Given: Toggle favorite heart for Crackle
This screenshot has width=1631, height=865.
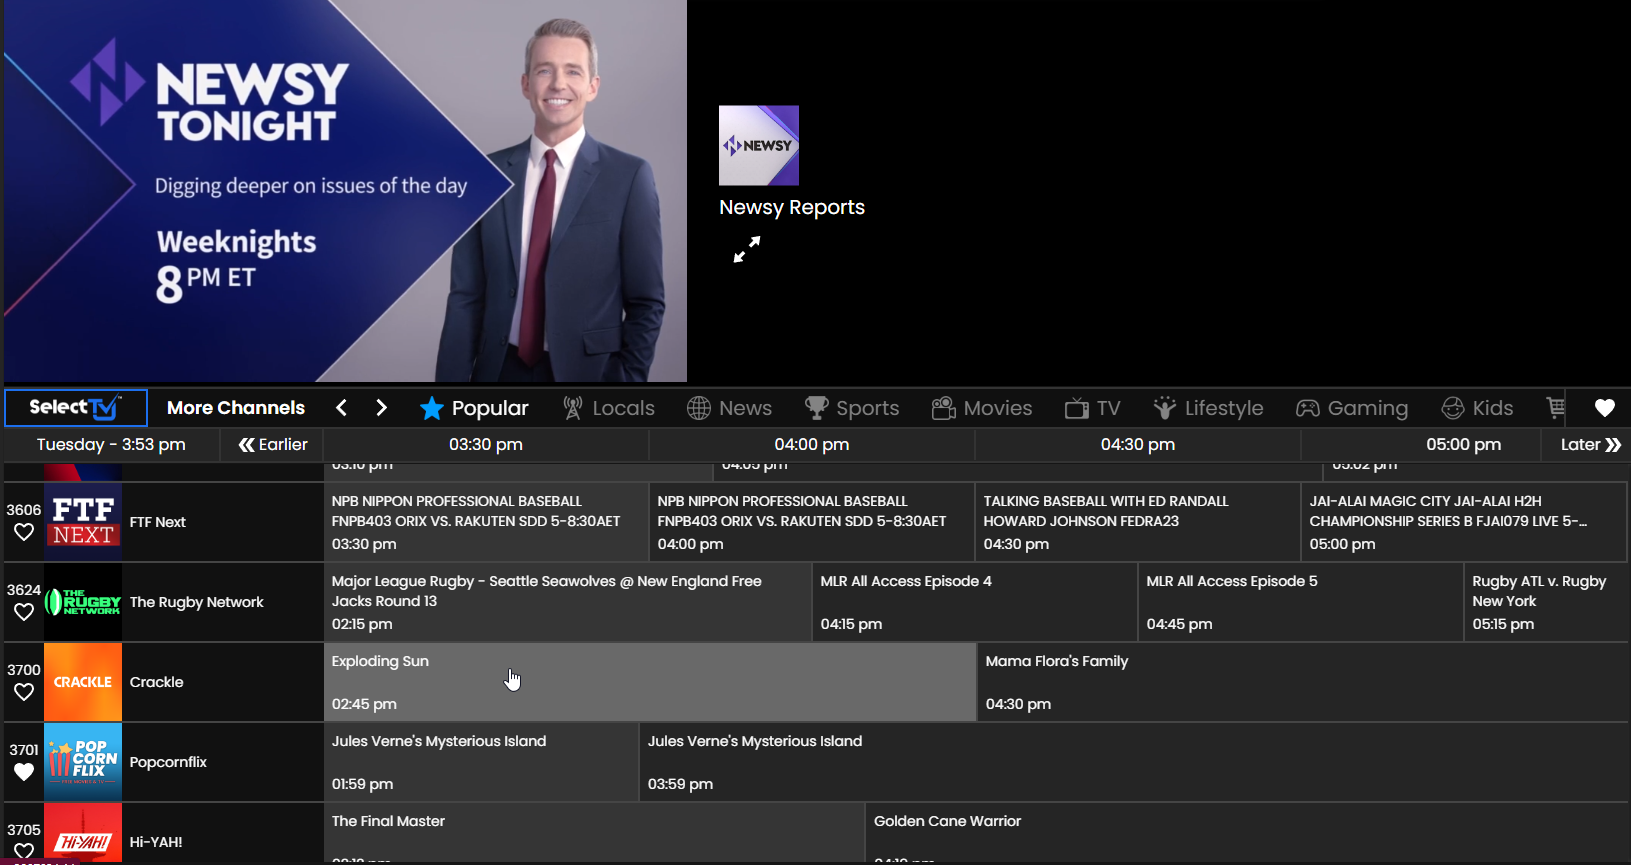Looking at the screenshot, I should [24, 692].
